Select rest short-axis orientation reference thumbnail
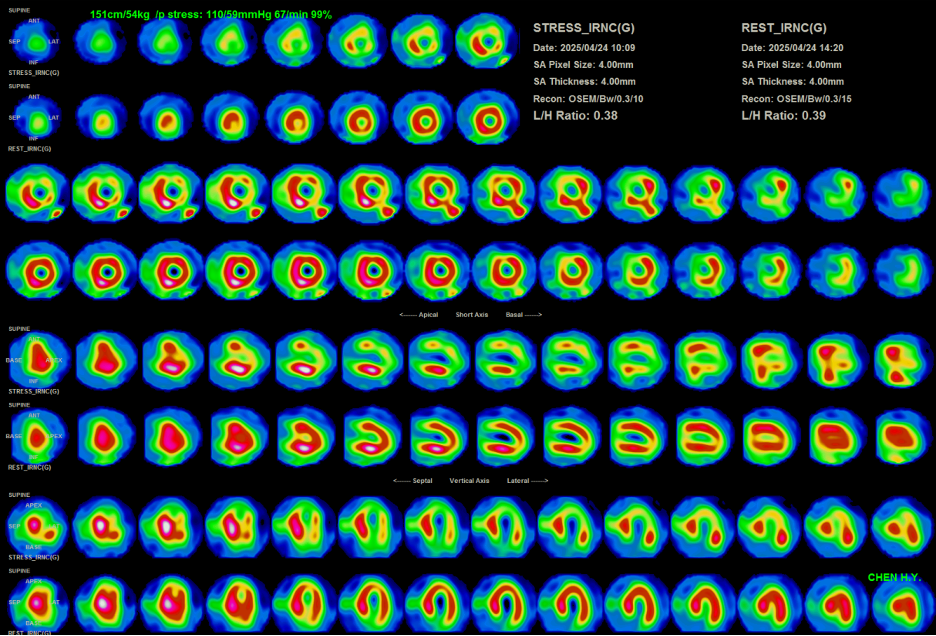The width and height of the screenshot is (936, 636). point(35,118)
